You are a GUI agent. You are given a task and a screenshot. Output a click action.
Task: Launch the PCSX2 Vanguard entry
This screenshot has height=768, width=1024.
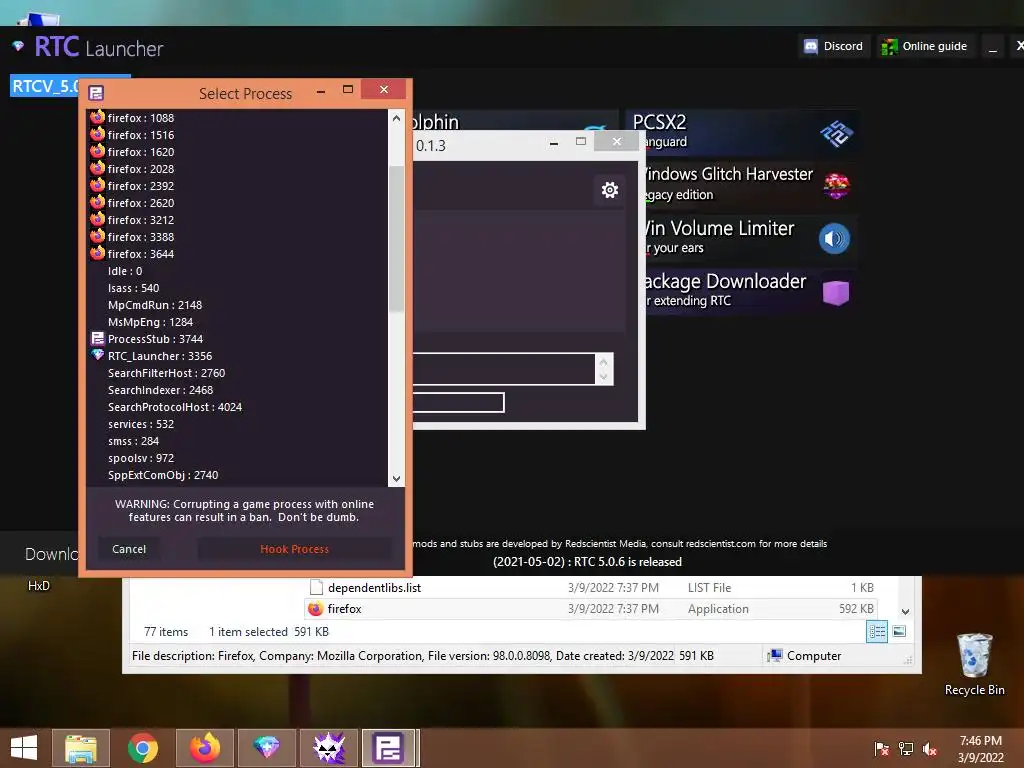coord(742,133)
